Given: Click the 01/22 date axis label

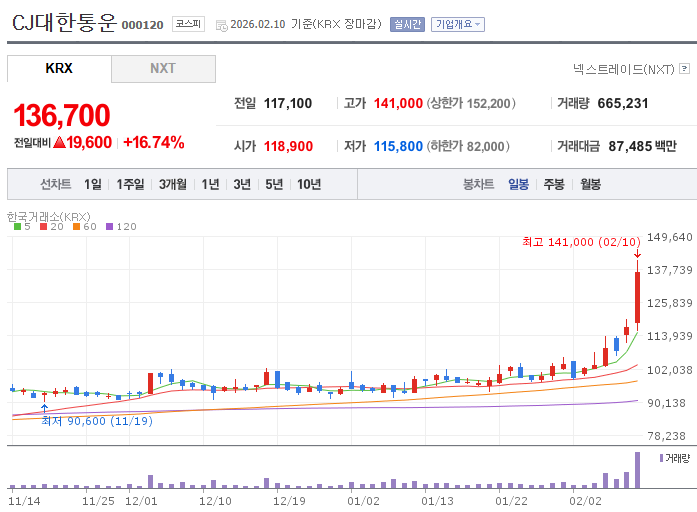Looking at the screenshot, I should click(x=511, y=501).
